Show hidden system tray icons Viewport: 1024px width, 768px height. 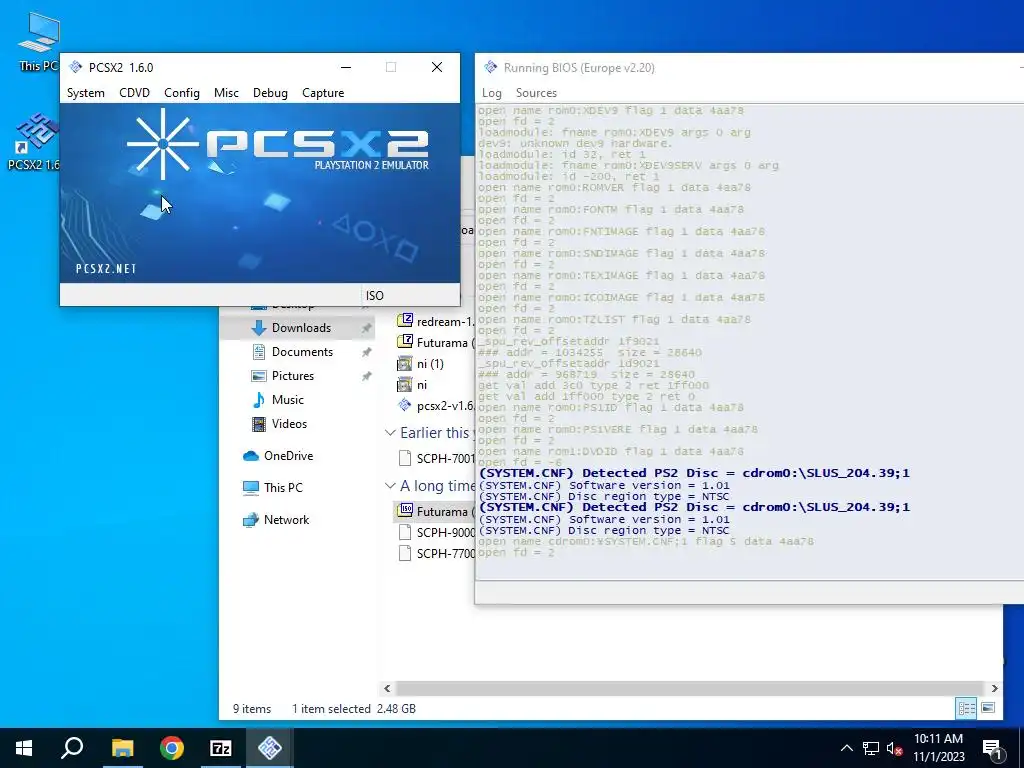pos(846,748)
